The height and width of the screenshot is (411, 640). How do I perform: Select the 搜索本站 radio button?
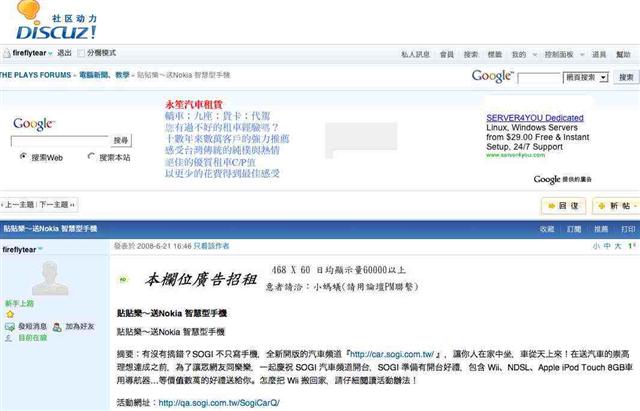91,156
